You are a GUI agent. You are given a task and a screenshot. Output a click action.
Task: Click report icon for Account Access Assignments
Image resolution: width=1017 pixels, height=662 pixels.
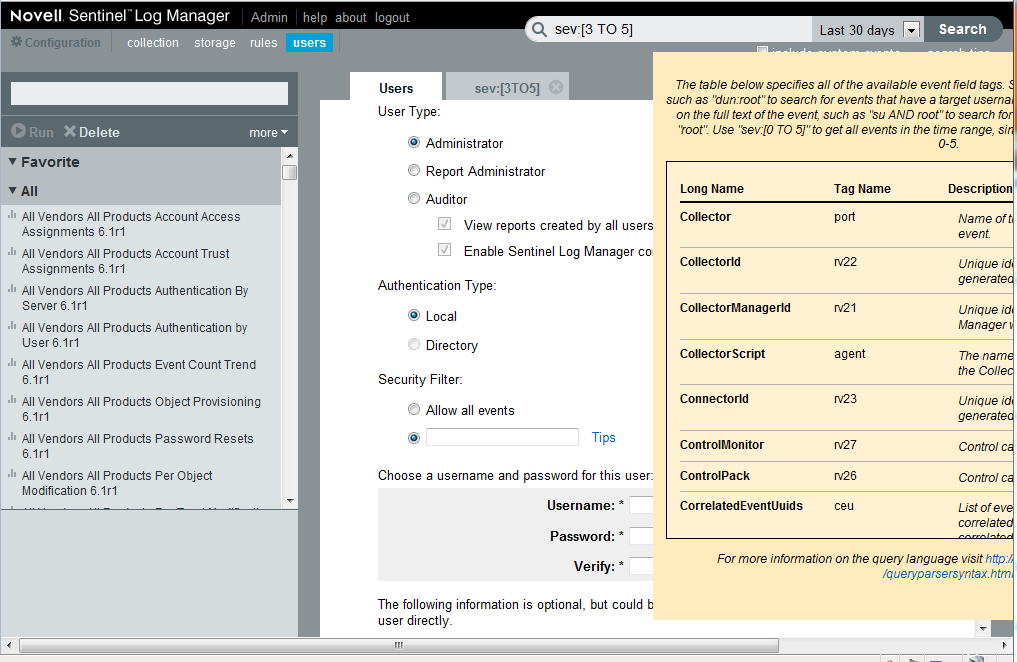coord(12,215)
